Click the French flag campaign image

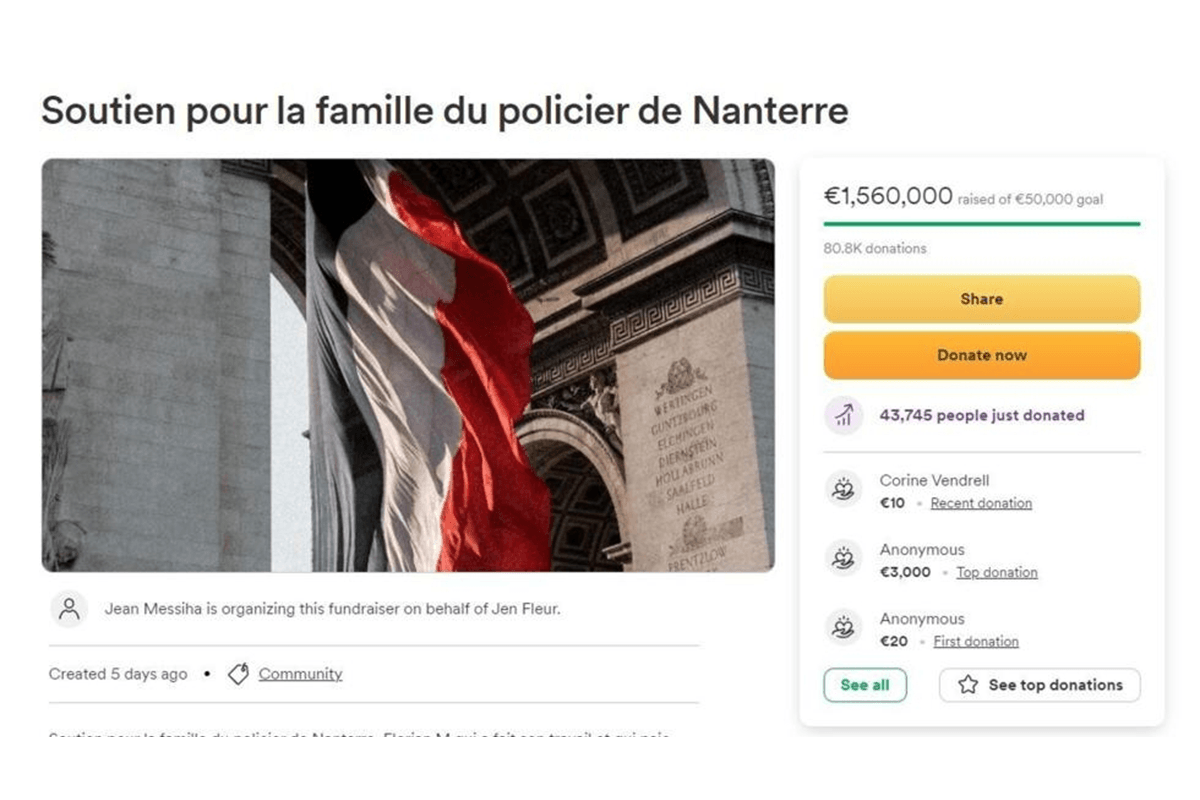pos(408,365)
